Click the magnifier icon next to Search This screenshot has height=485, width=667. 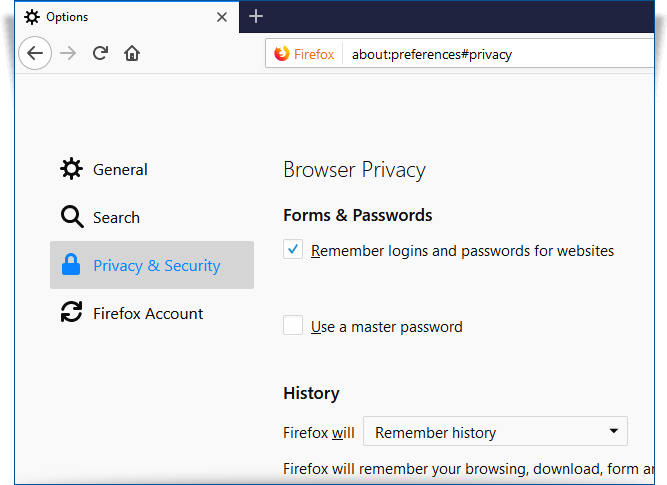pos(72,217)
